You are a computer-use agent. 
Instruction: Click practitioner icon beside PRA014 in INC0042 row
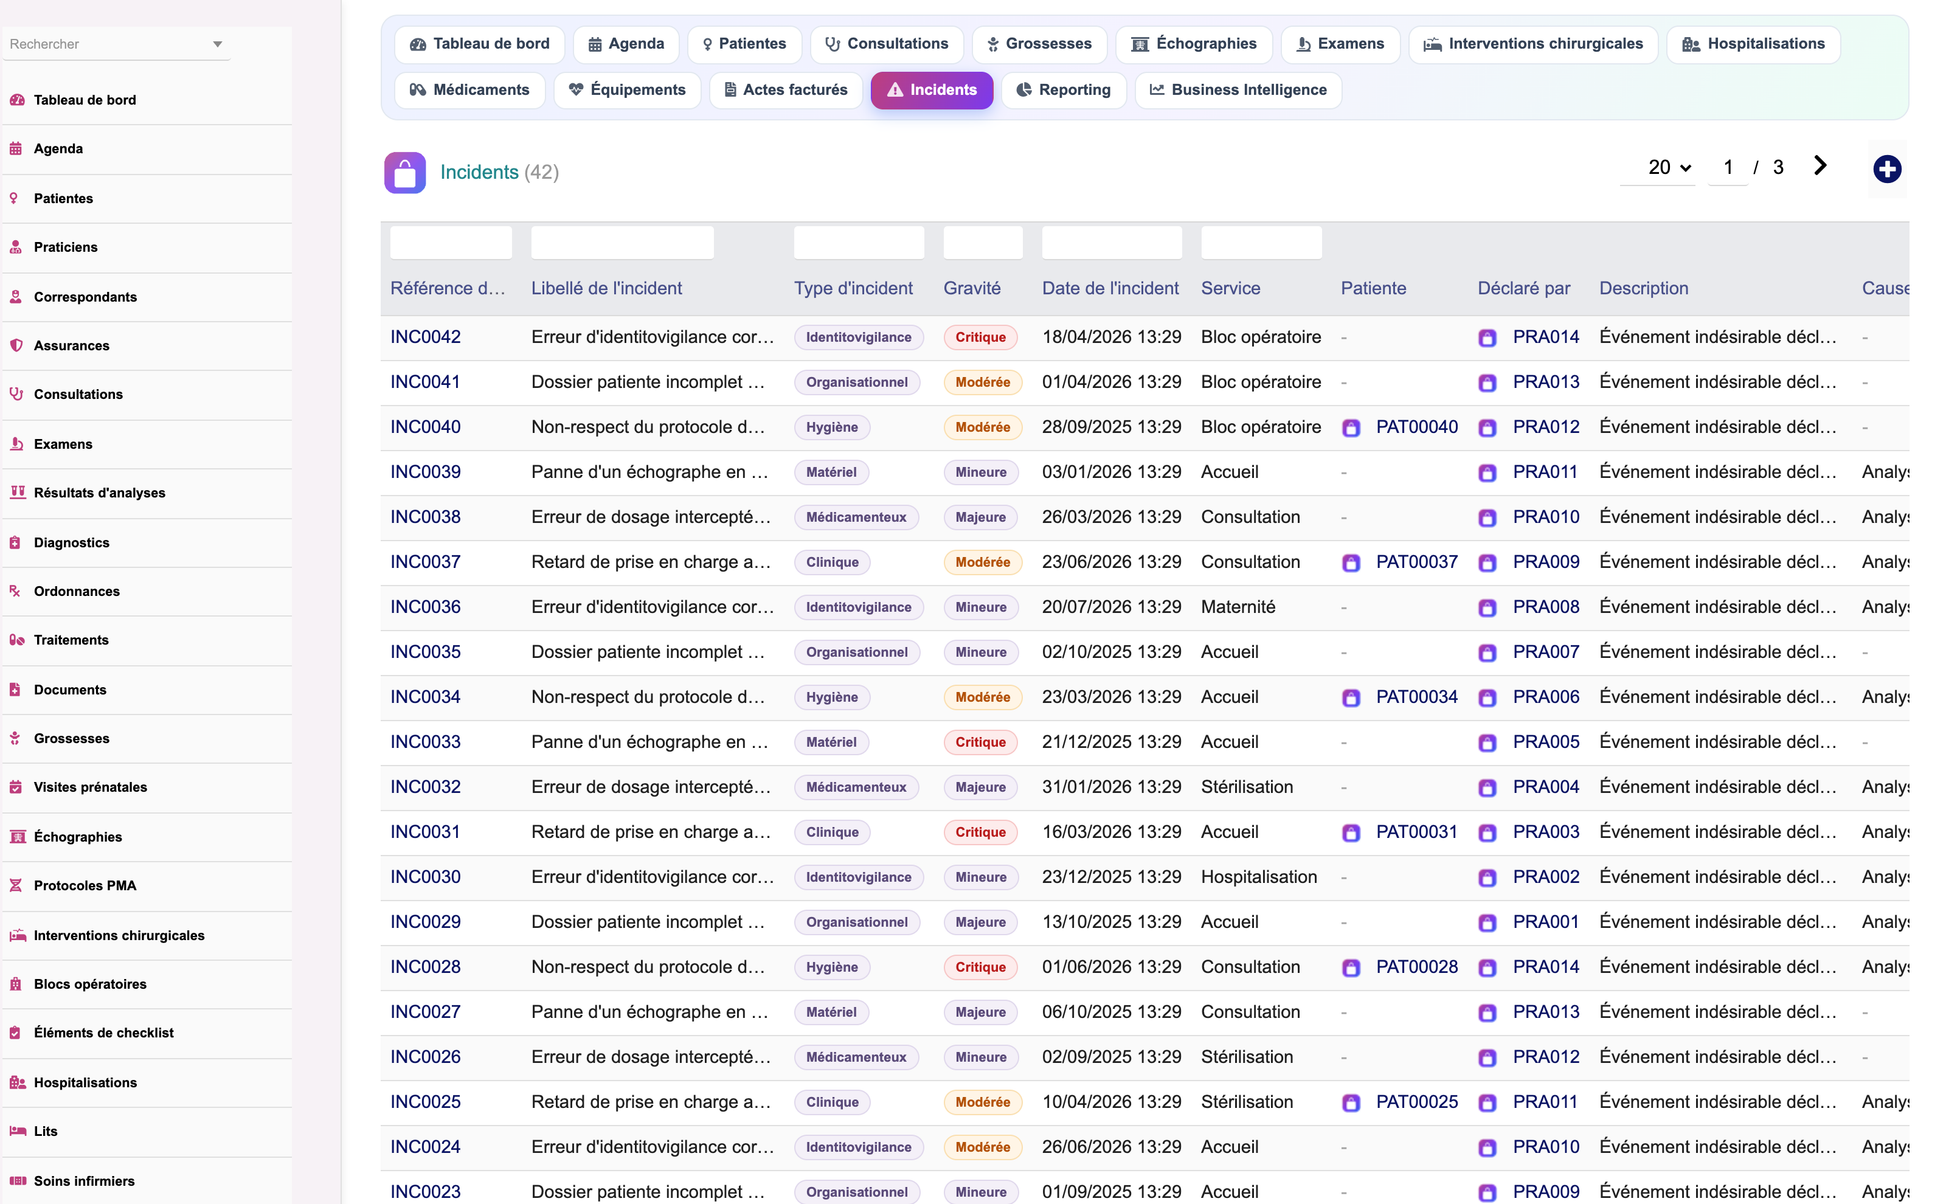[1487, 338]
